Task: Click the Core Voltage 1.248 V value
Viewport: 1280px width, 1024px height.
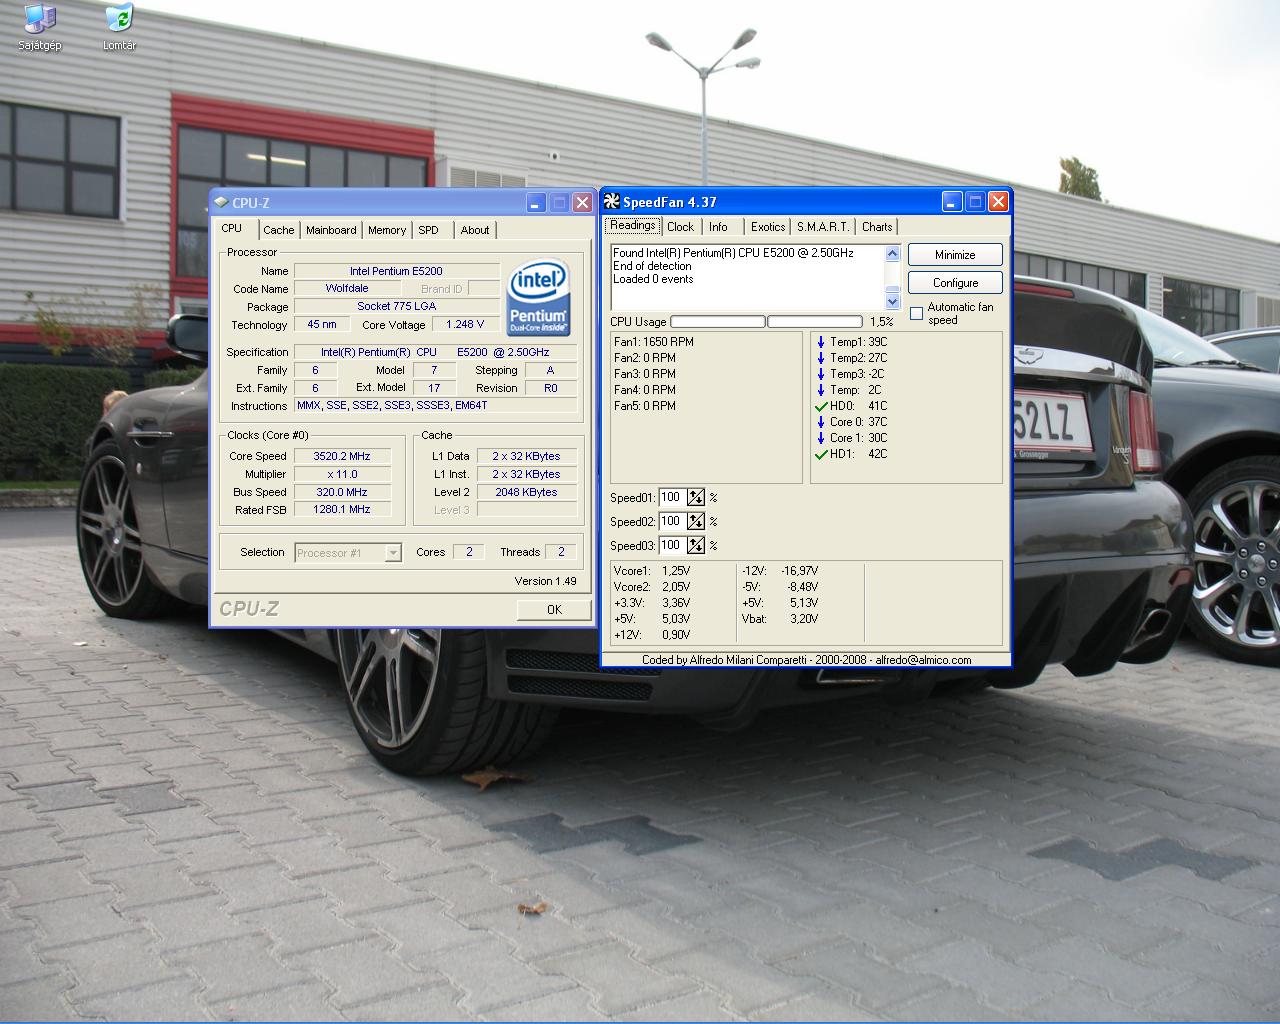Action: tap(466, 325)
